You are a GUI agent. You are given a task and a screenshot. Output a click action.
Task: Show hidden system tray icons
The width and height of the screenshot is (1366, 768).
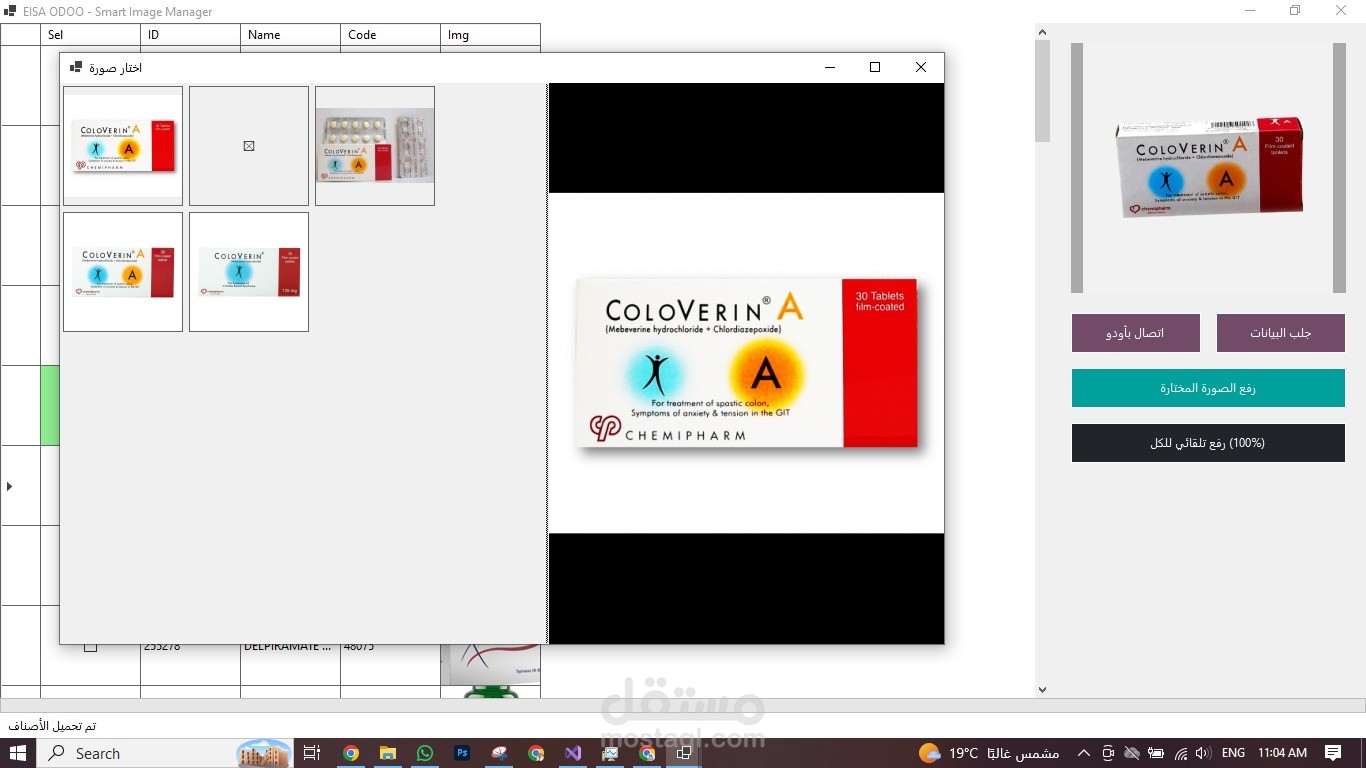(1082, 753)
